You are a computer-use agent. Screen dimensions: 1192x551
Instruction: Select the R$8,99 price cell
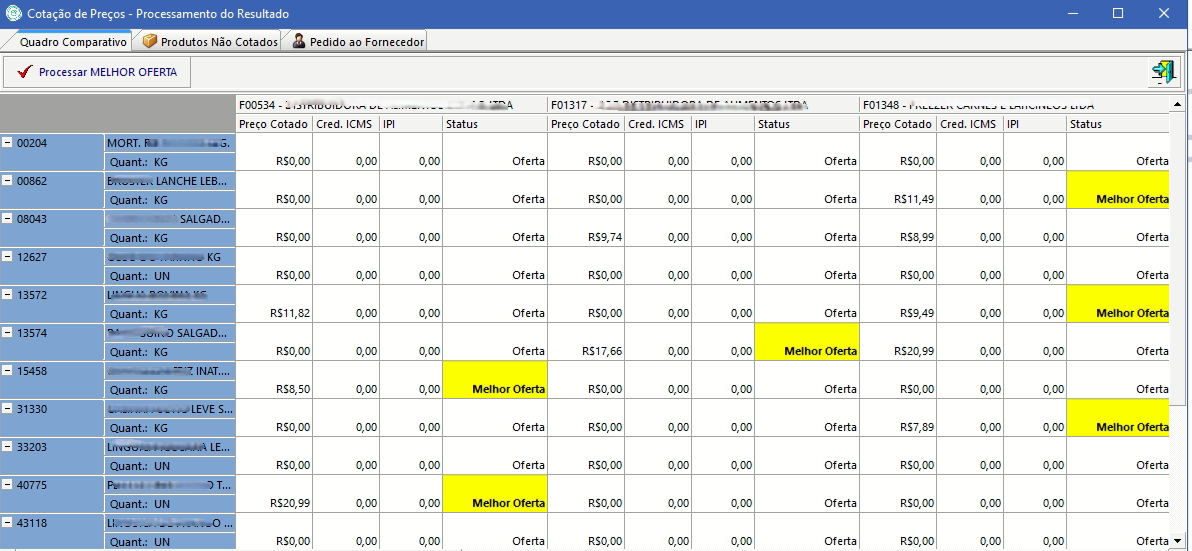898,228
